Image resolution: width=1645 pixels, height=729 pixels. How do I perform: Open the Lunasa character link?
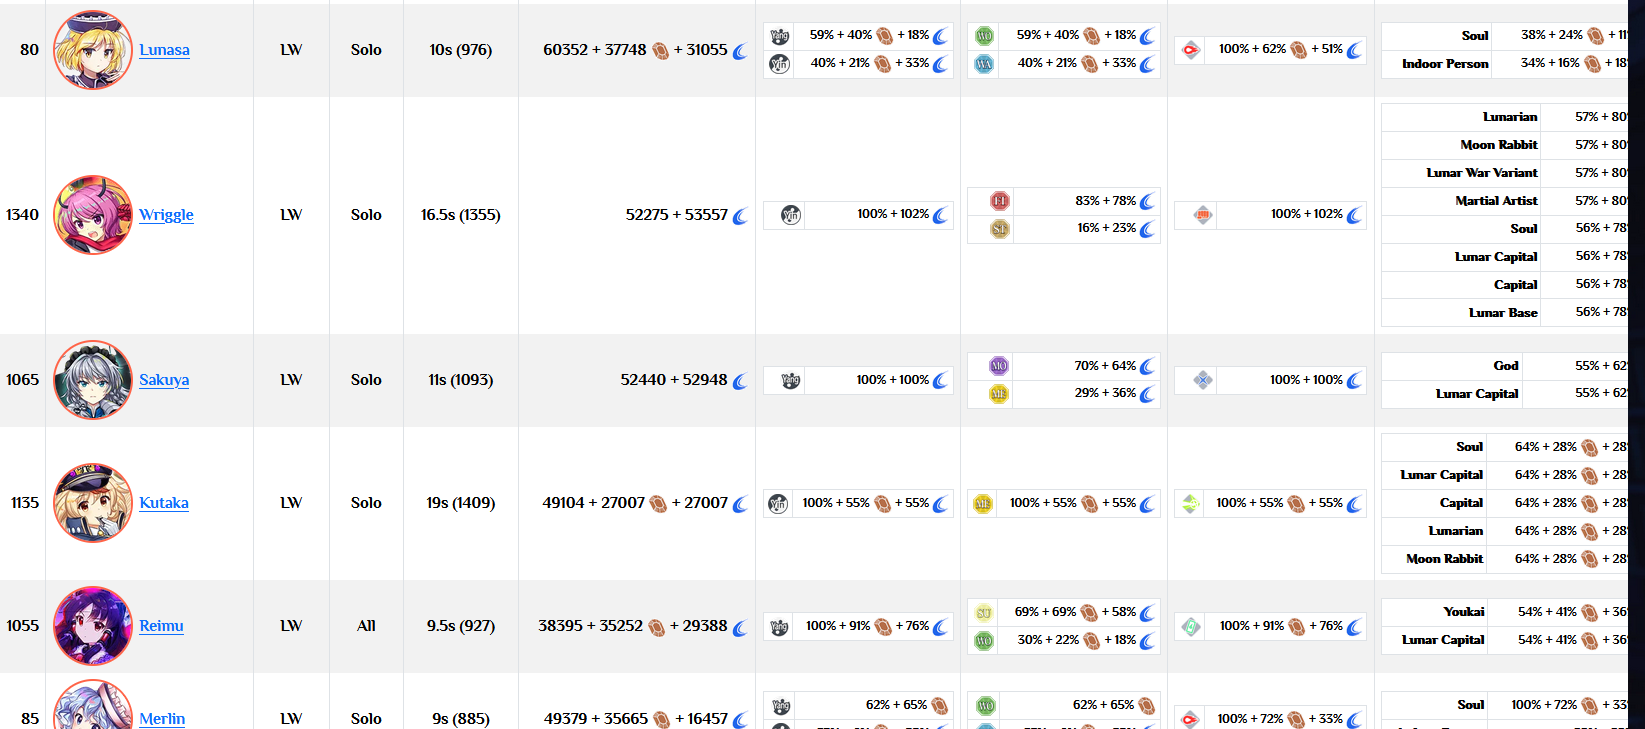coord(164,50)
